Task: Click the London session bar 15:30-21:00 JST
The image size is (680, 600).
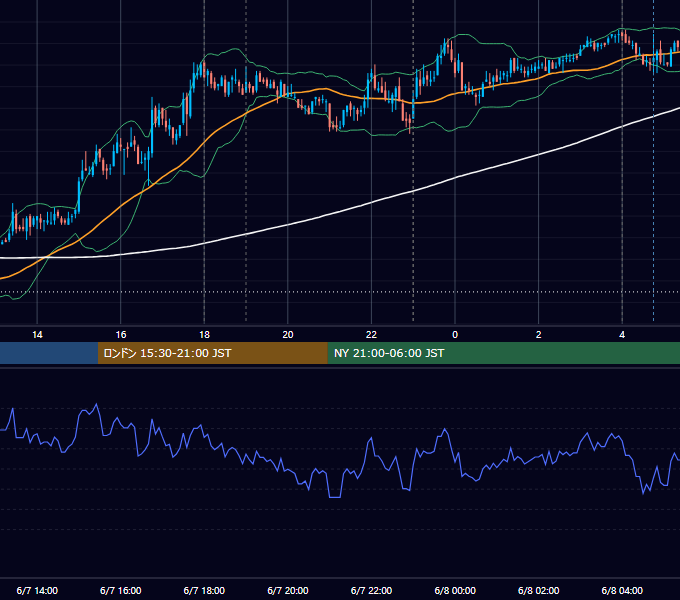Action: 212,353
